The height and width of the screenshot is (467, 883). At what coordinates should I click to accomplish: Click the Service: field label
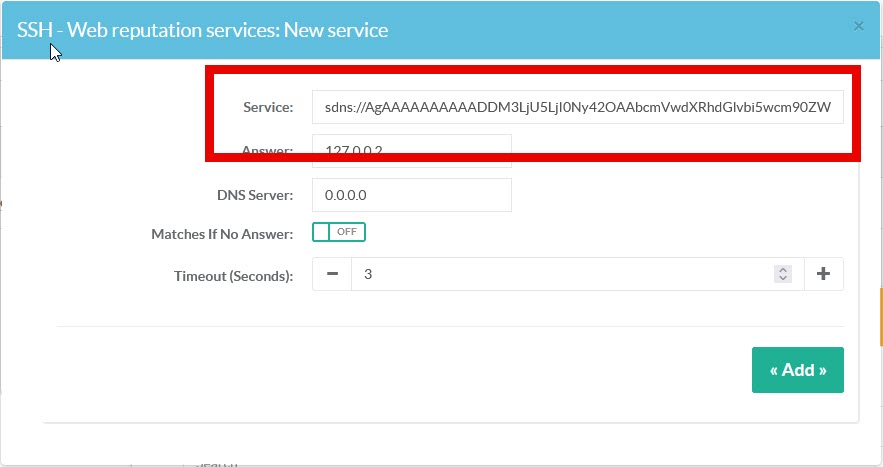pyautogui.click(x=267, y=107)
